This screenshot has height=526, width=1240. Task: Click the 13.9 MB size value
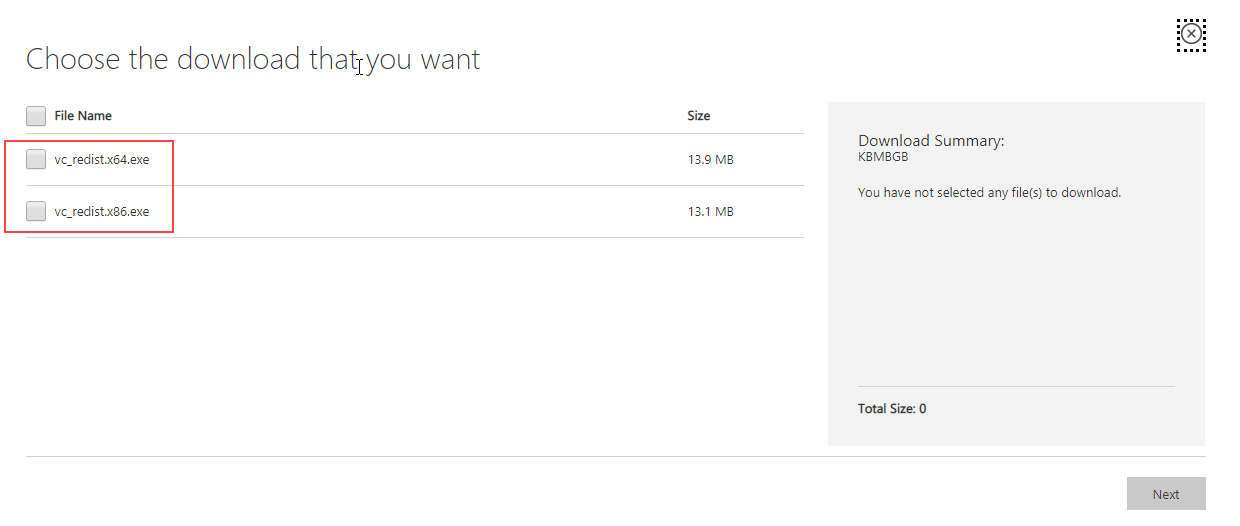pyautogui.click(x=710, y=159)
